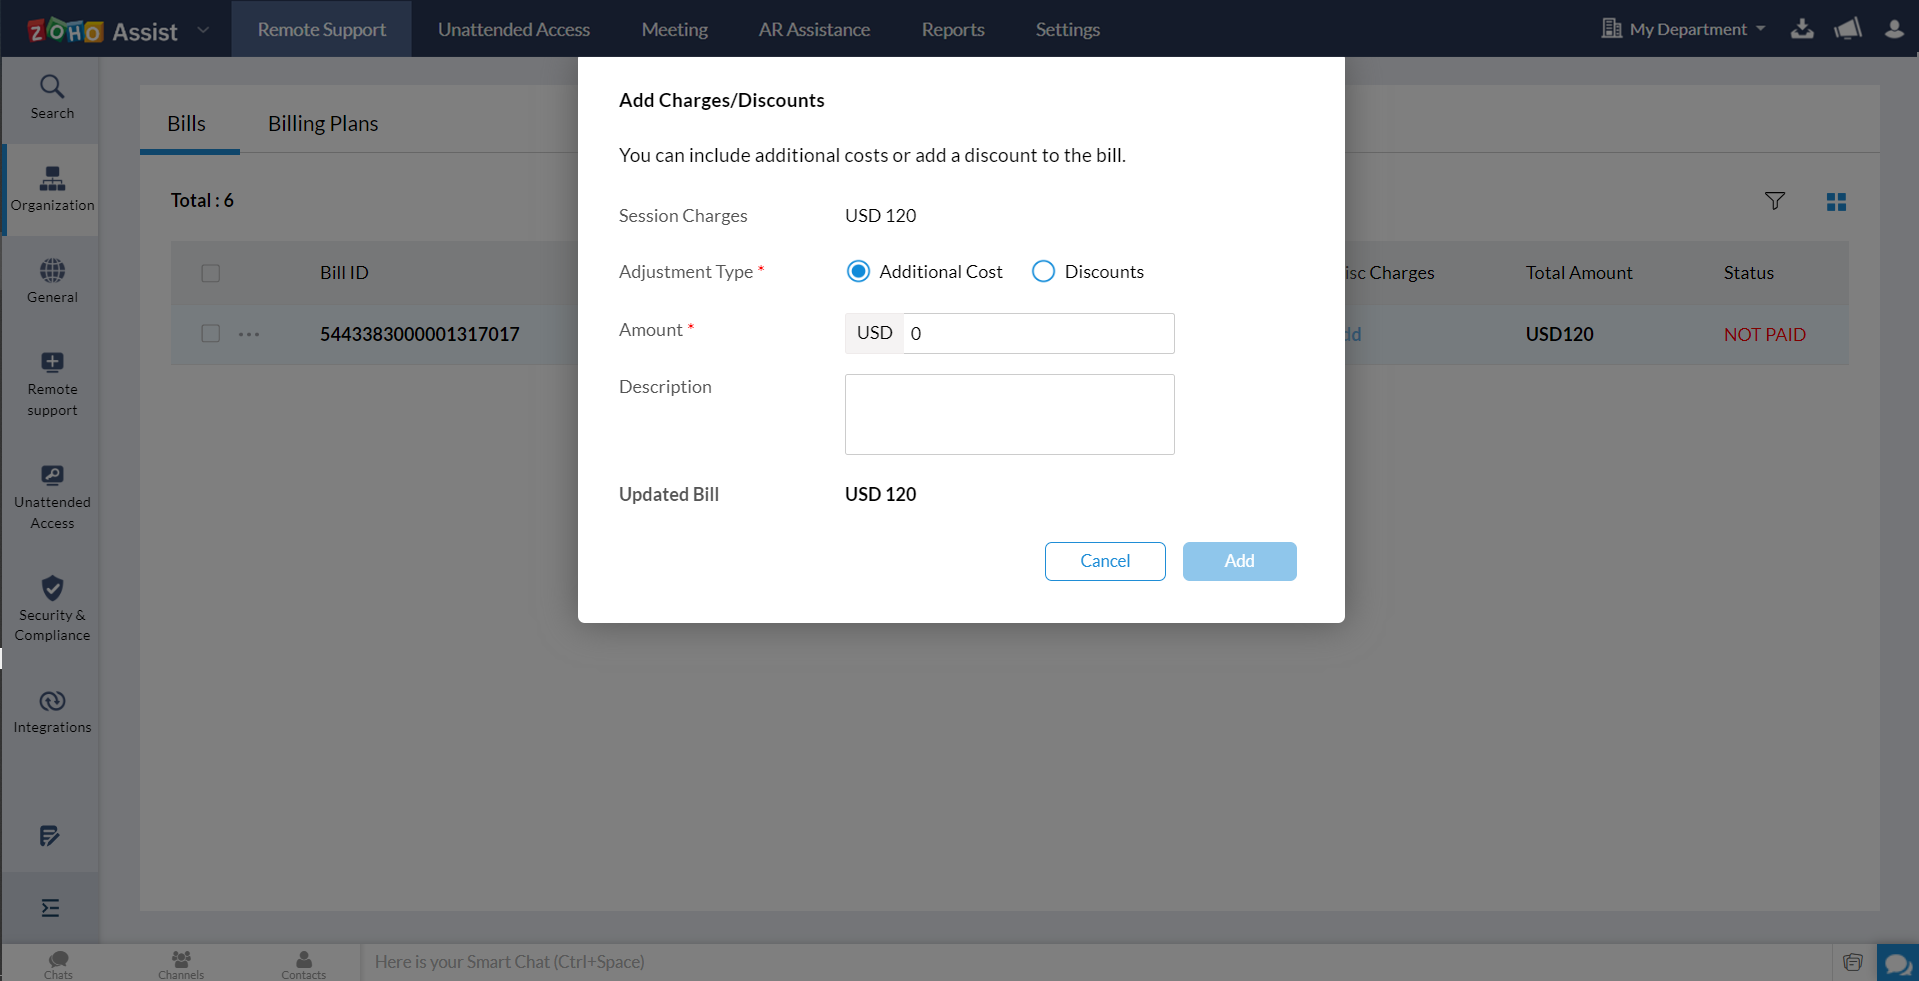Select the Integrations sidebar icon
This screenshot has width=1919, height=981.
[51, 710]
